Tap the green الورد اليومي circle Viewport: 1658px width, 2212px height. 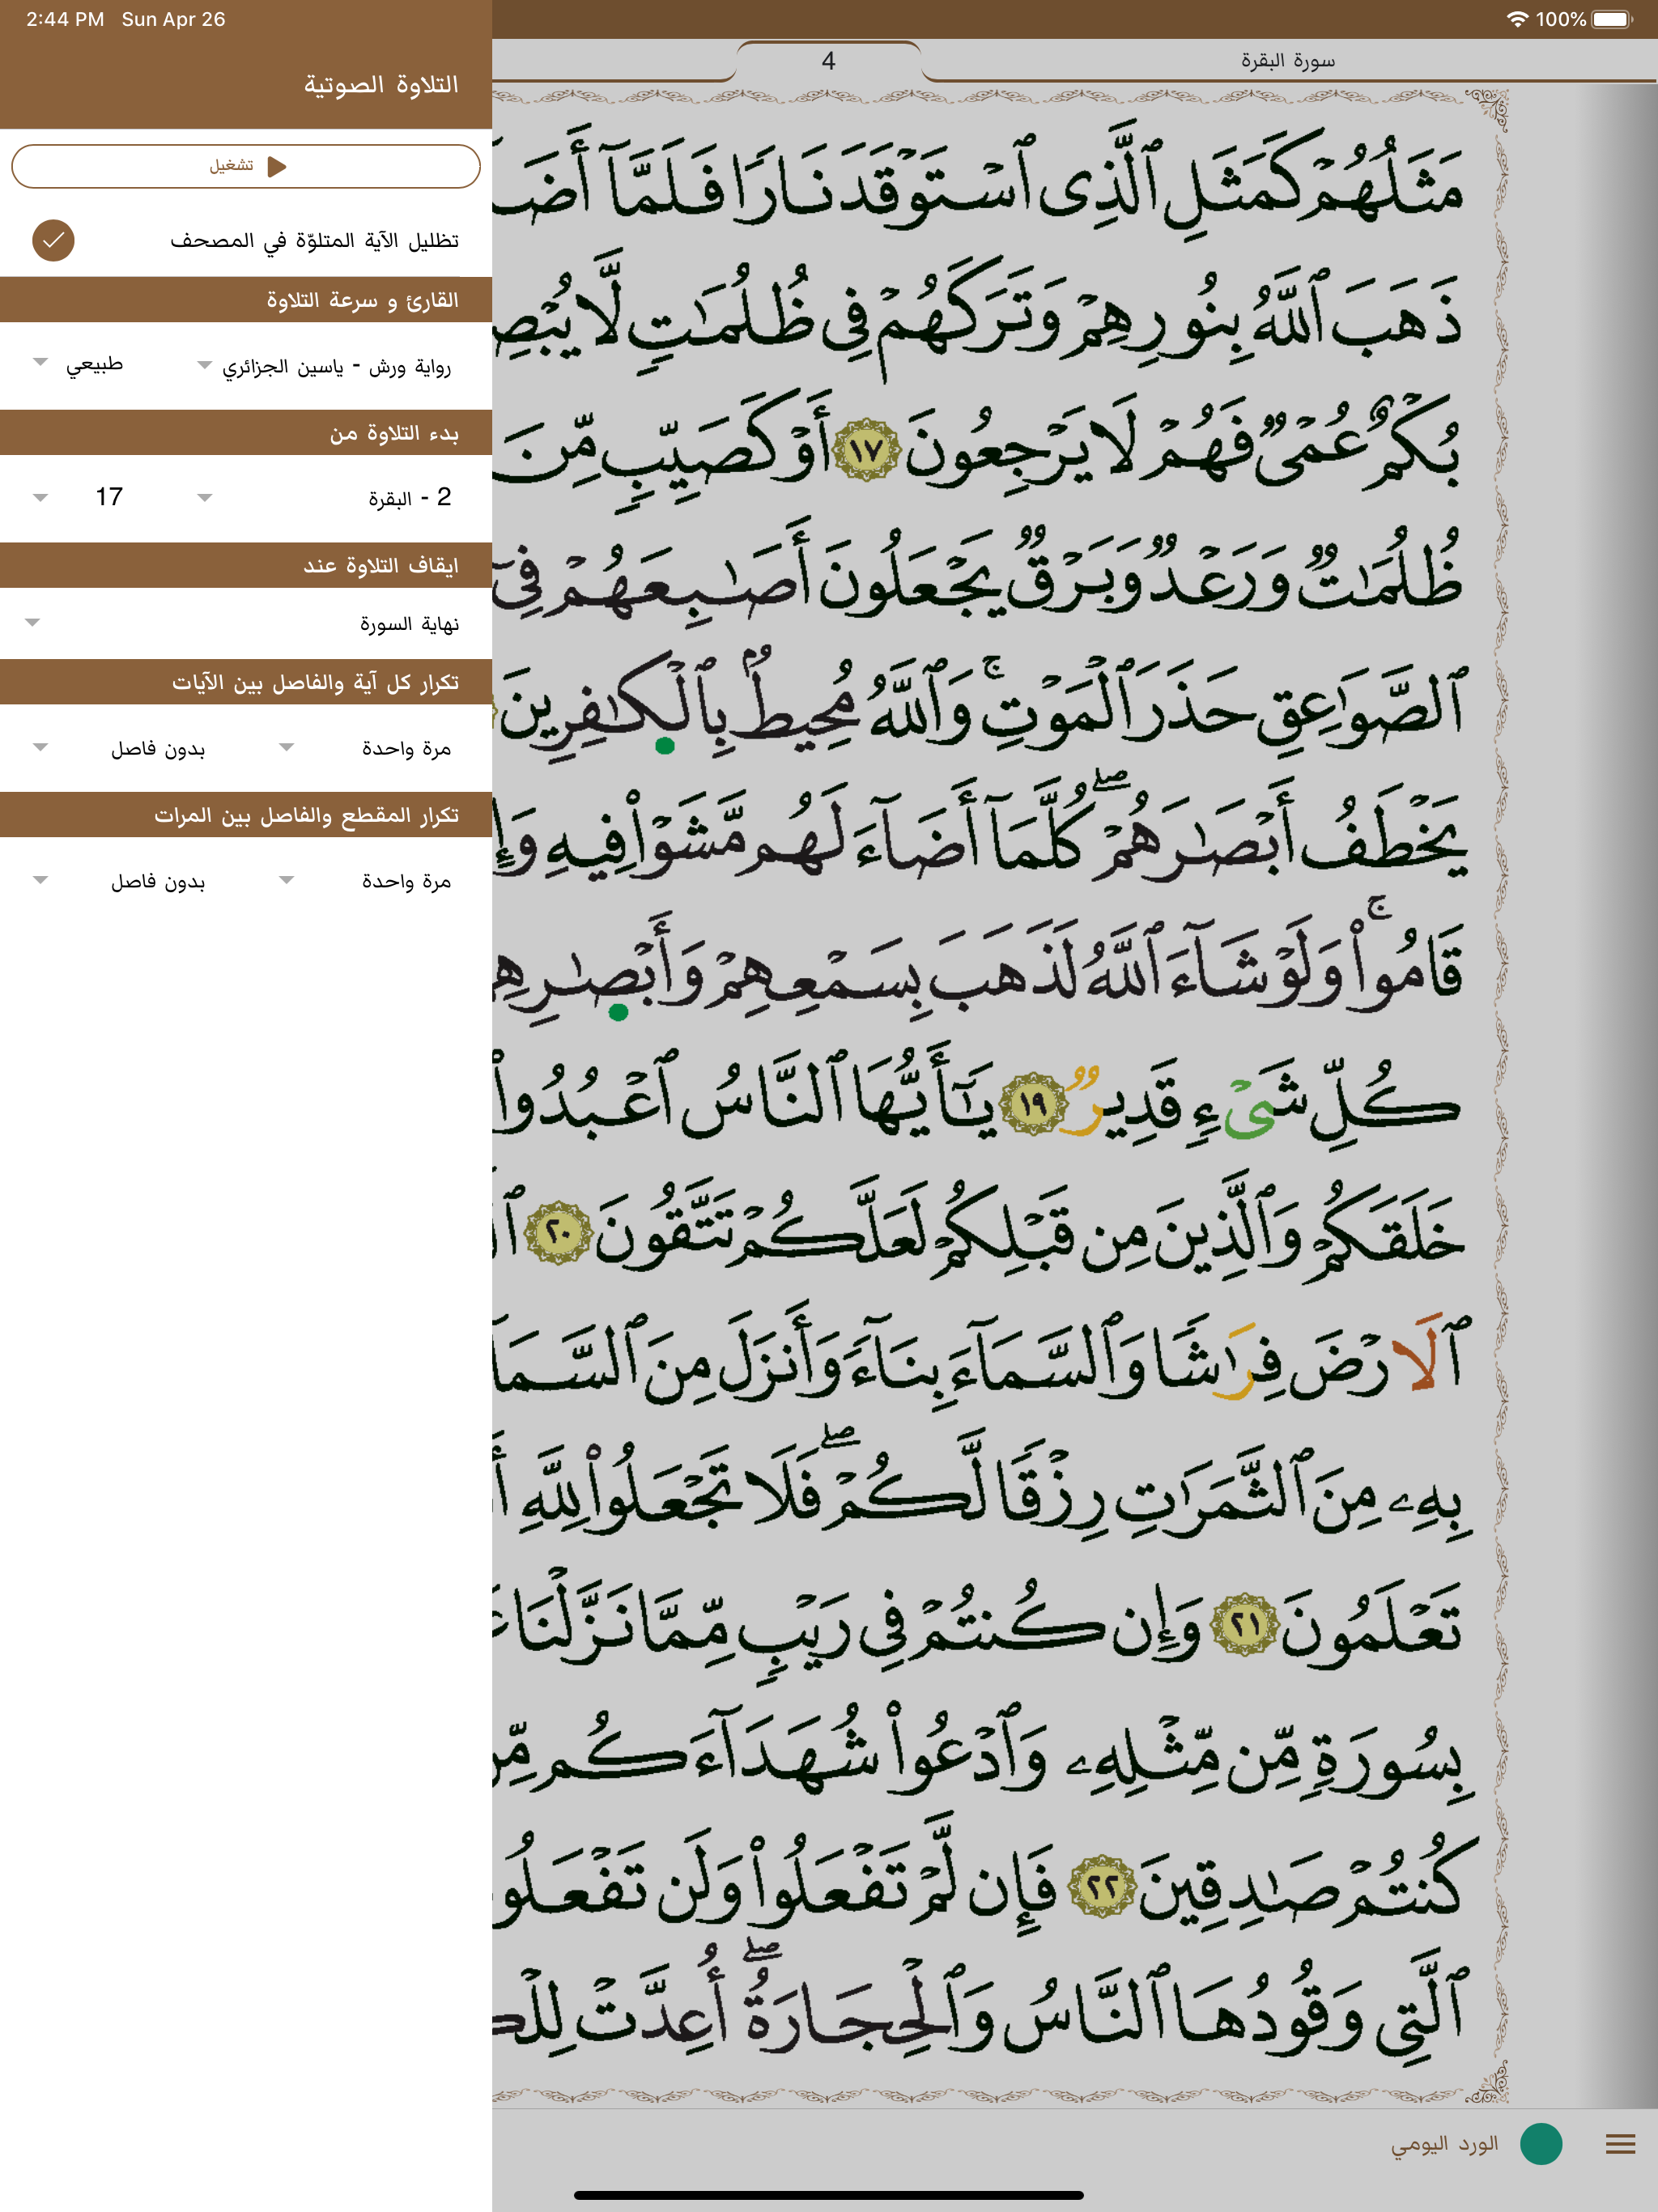1541,2144
